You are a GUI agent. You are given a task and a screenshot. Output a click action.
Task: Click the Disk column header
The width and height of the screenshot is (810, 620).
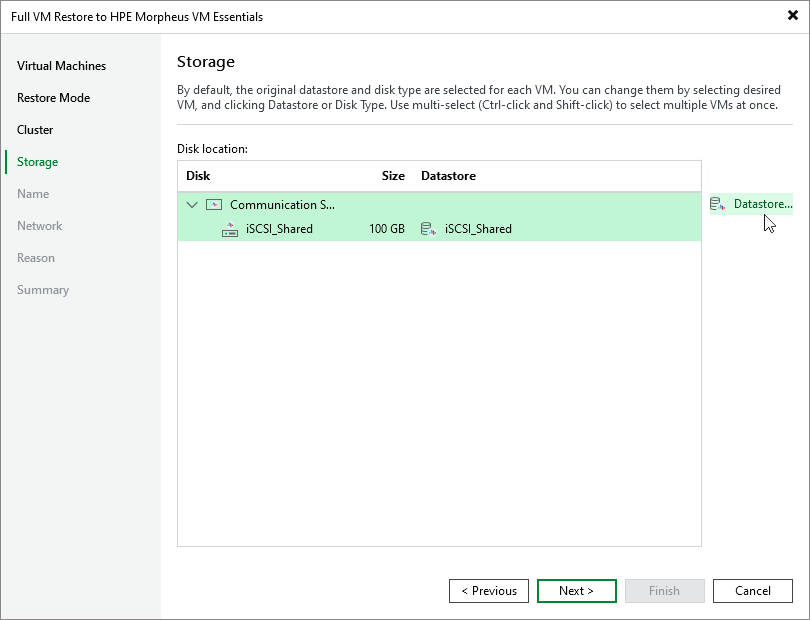197,176
